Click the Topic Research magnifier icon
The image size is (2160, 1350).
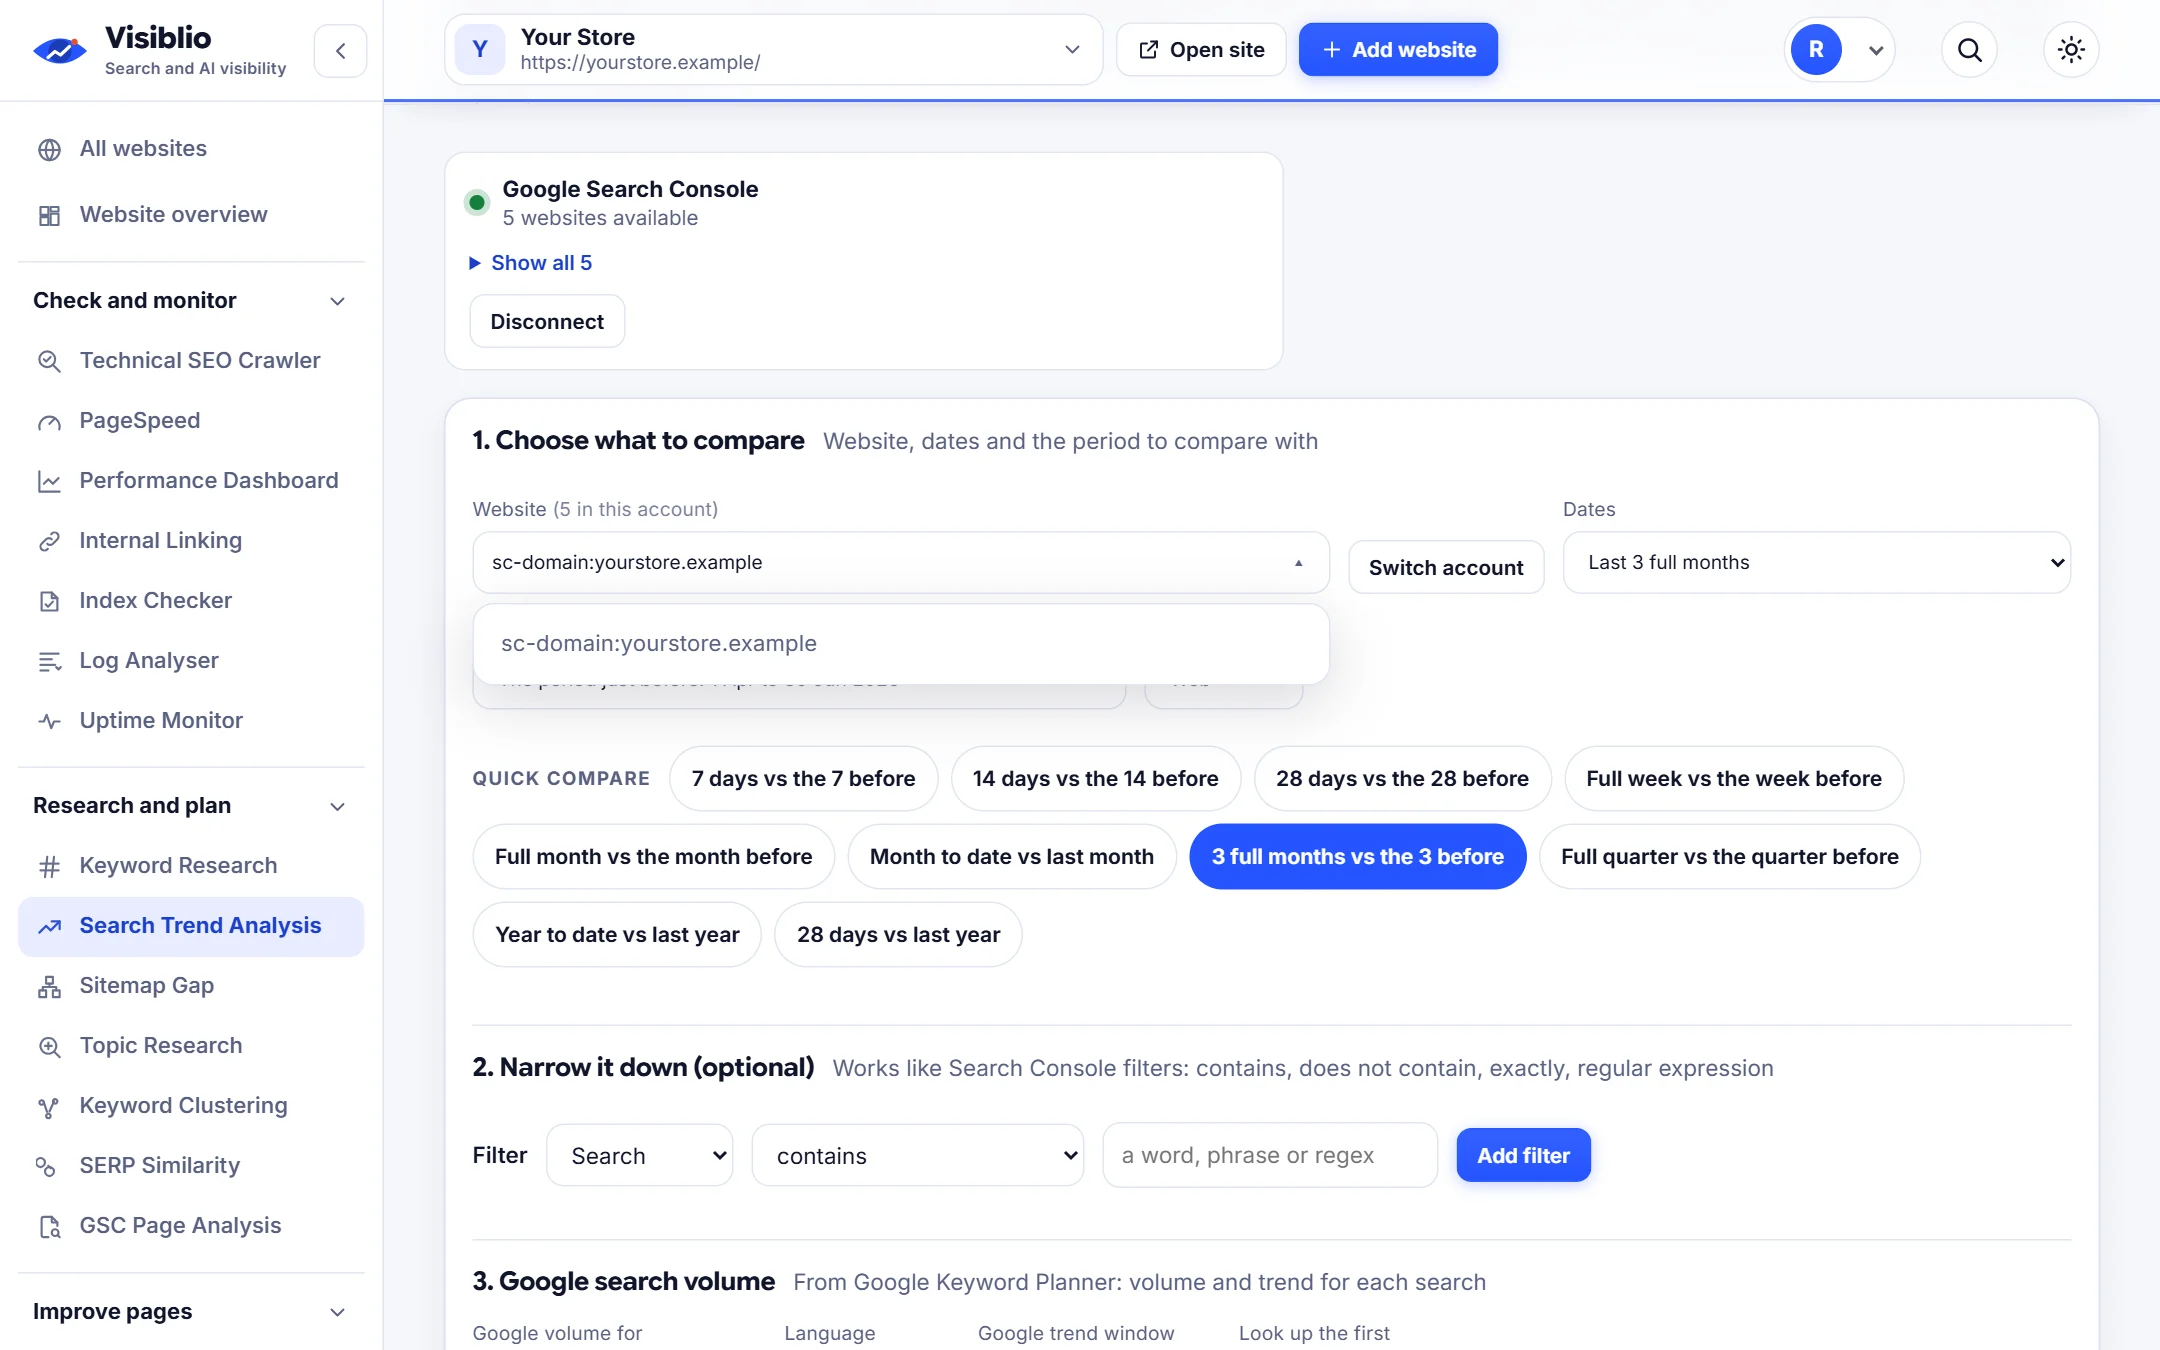49,1046
